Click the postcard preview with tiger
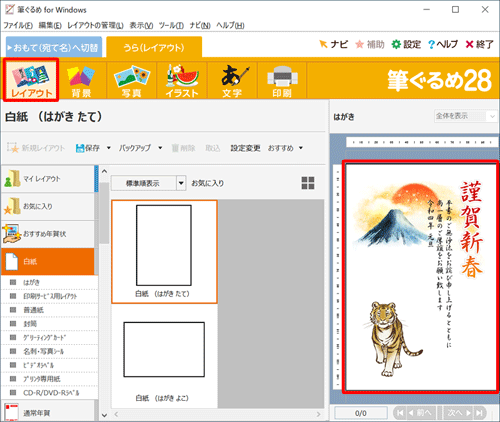Viewport: 500px width, 422px height. tap(421, 277)
